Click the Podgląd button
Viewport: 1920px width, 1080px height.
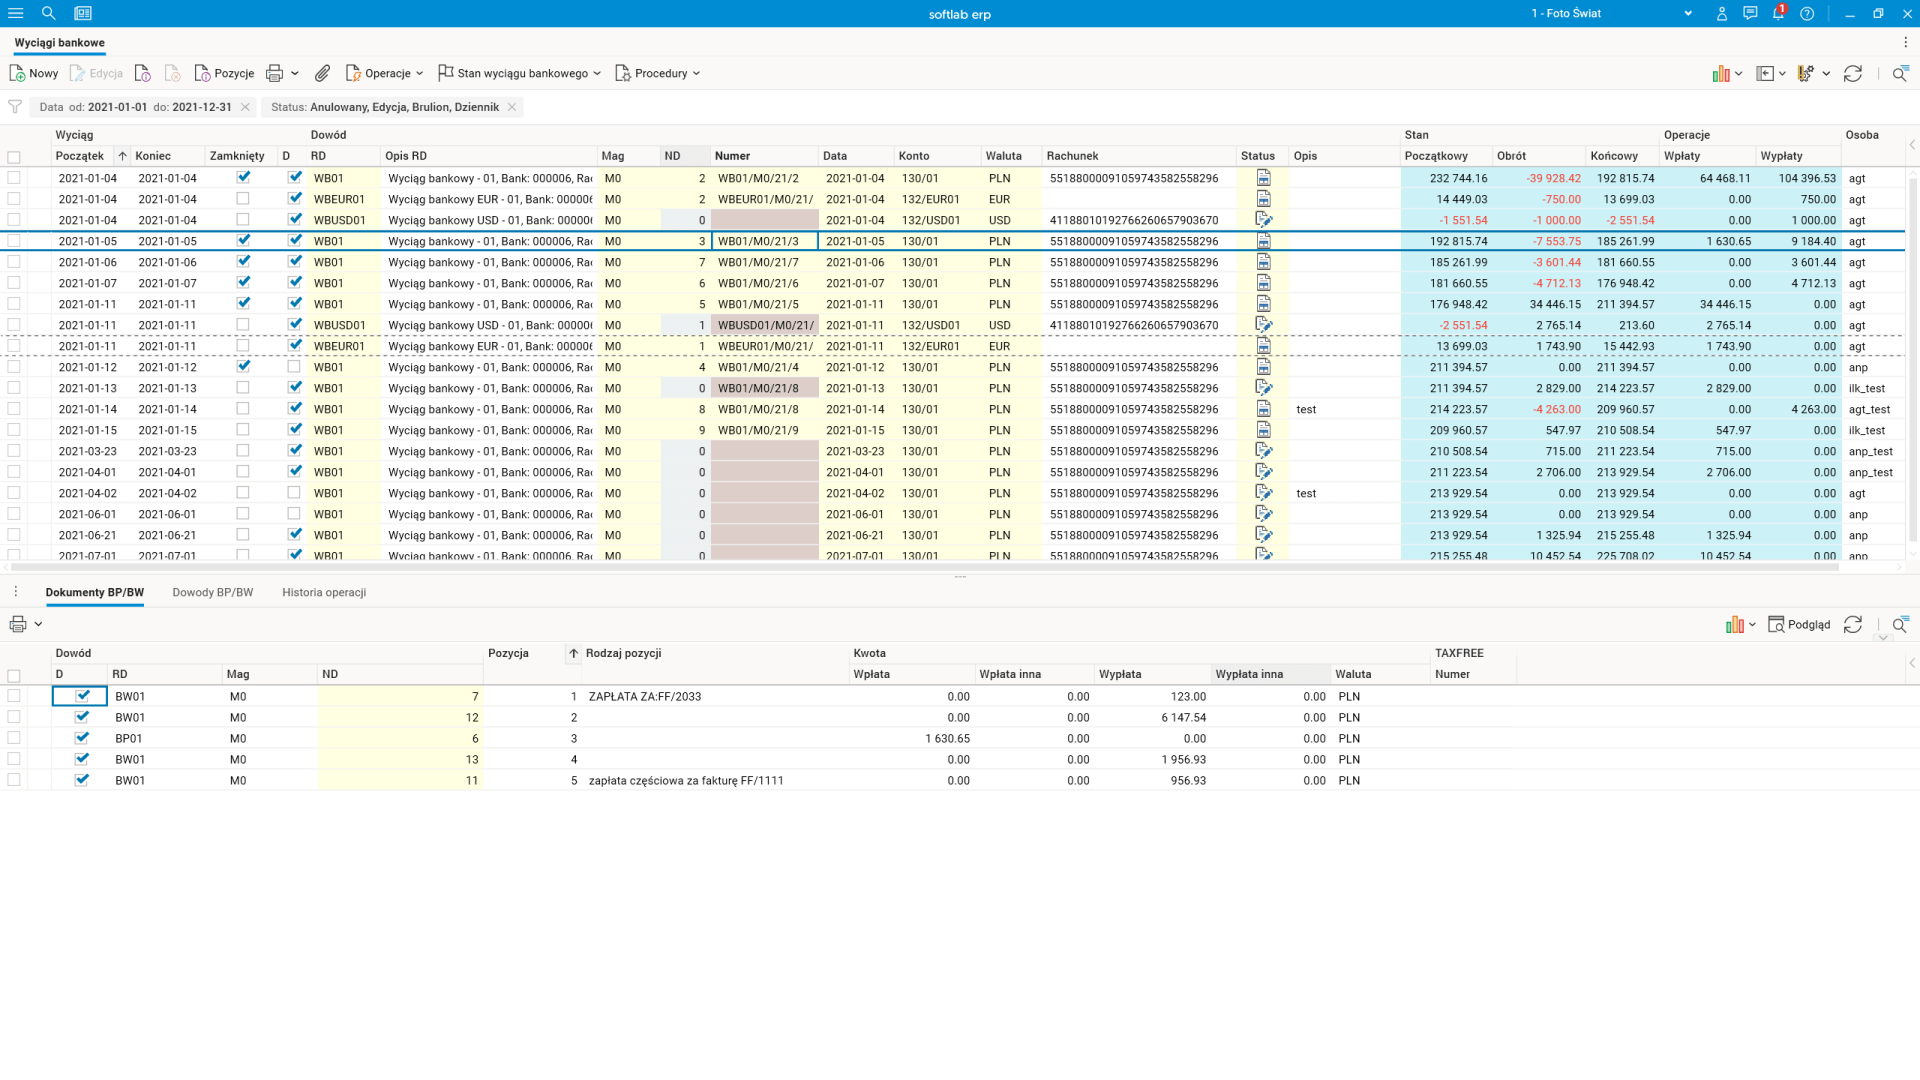pos(1799,624)
